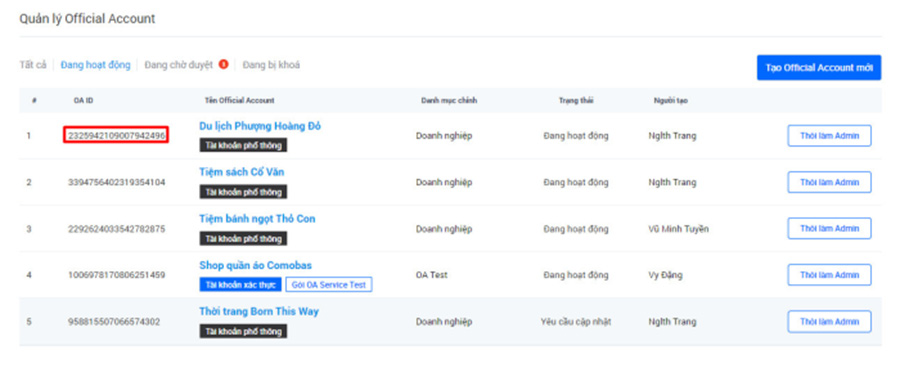This screenshot has width=900, height=377.
Task: Click Thôi làm Admin for Thời trang Born This Way
Action: (829, 321)
